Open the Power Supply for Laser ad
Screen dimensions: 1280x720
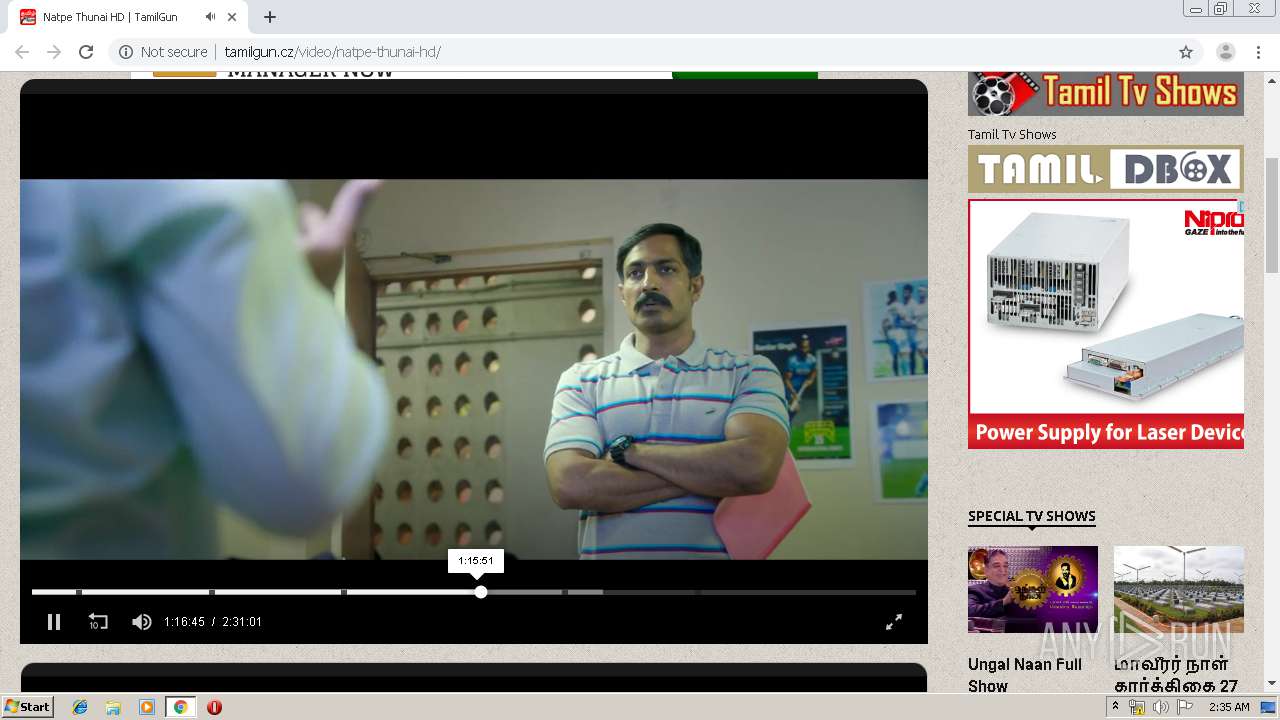pyautogui.click(x=1106, y=324)
